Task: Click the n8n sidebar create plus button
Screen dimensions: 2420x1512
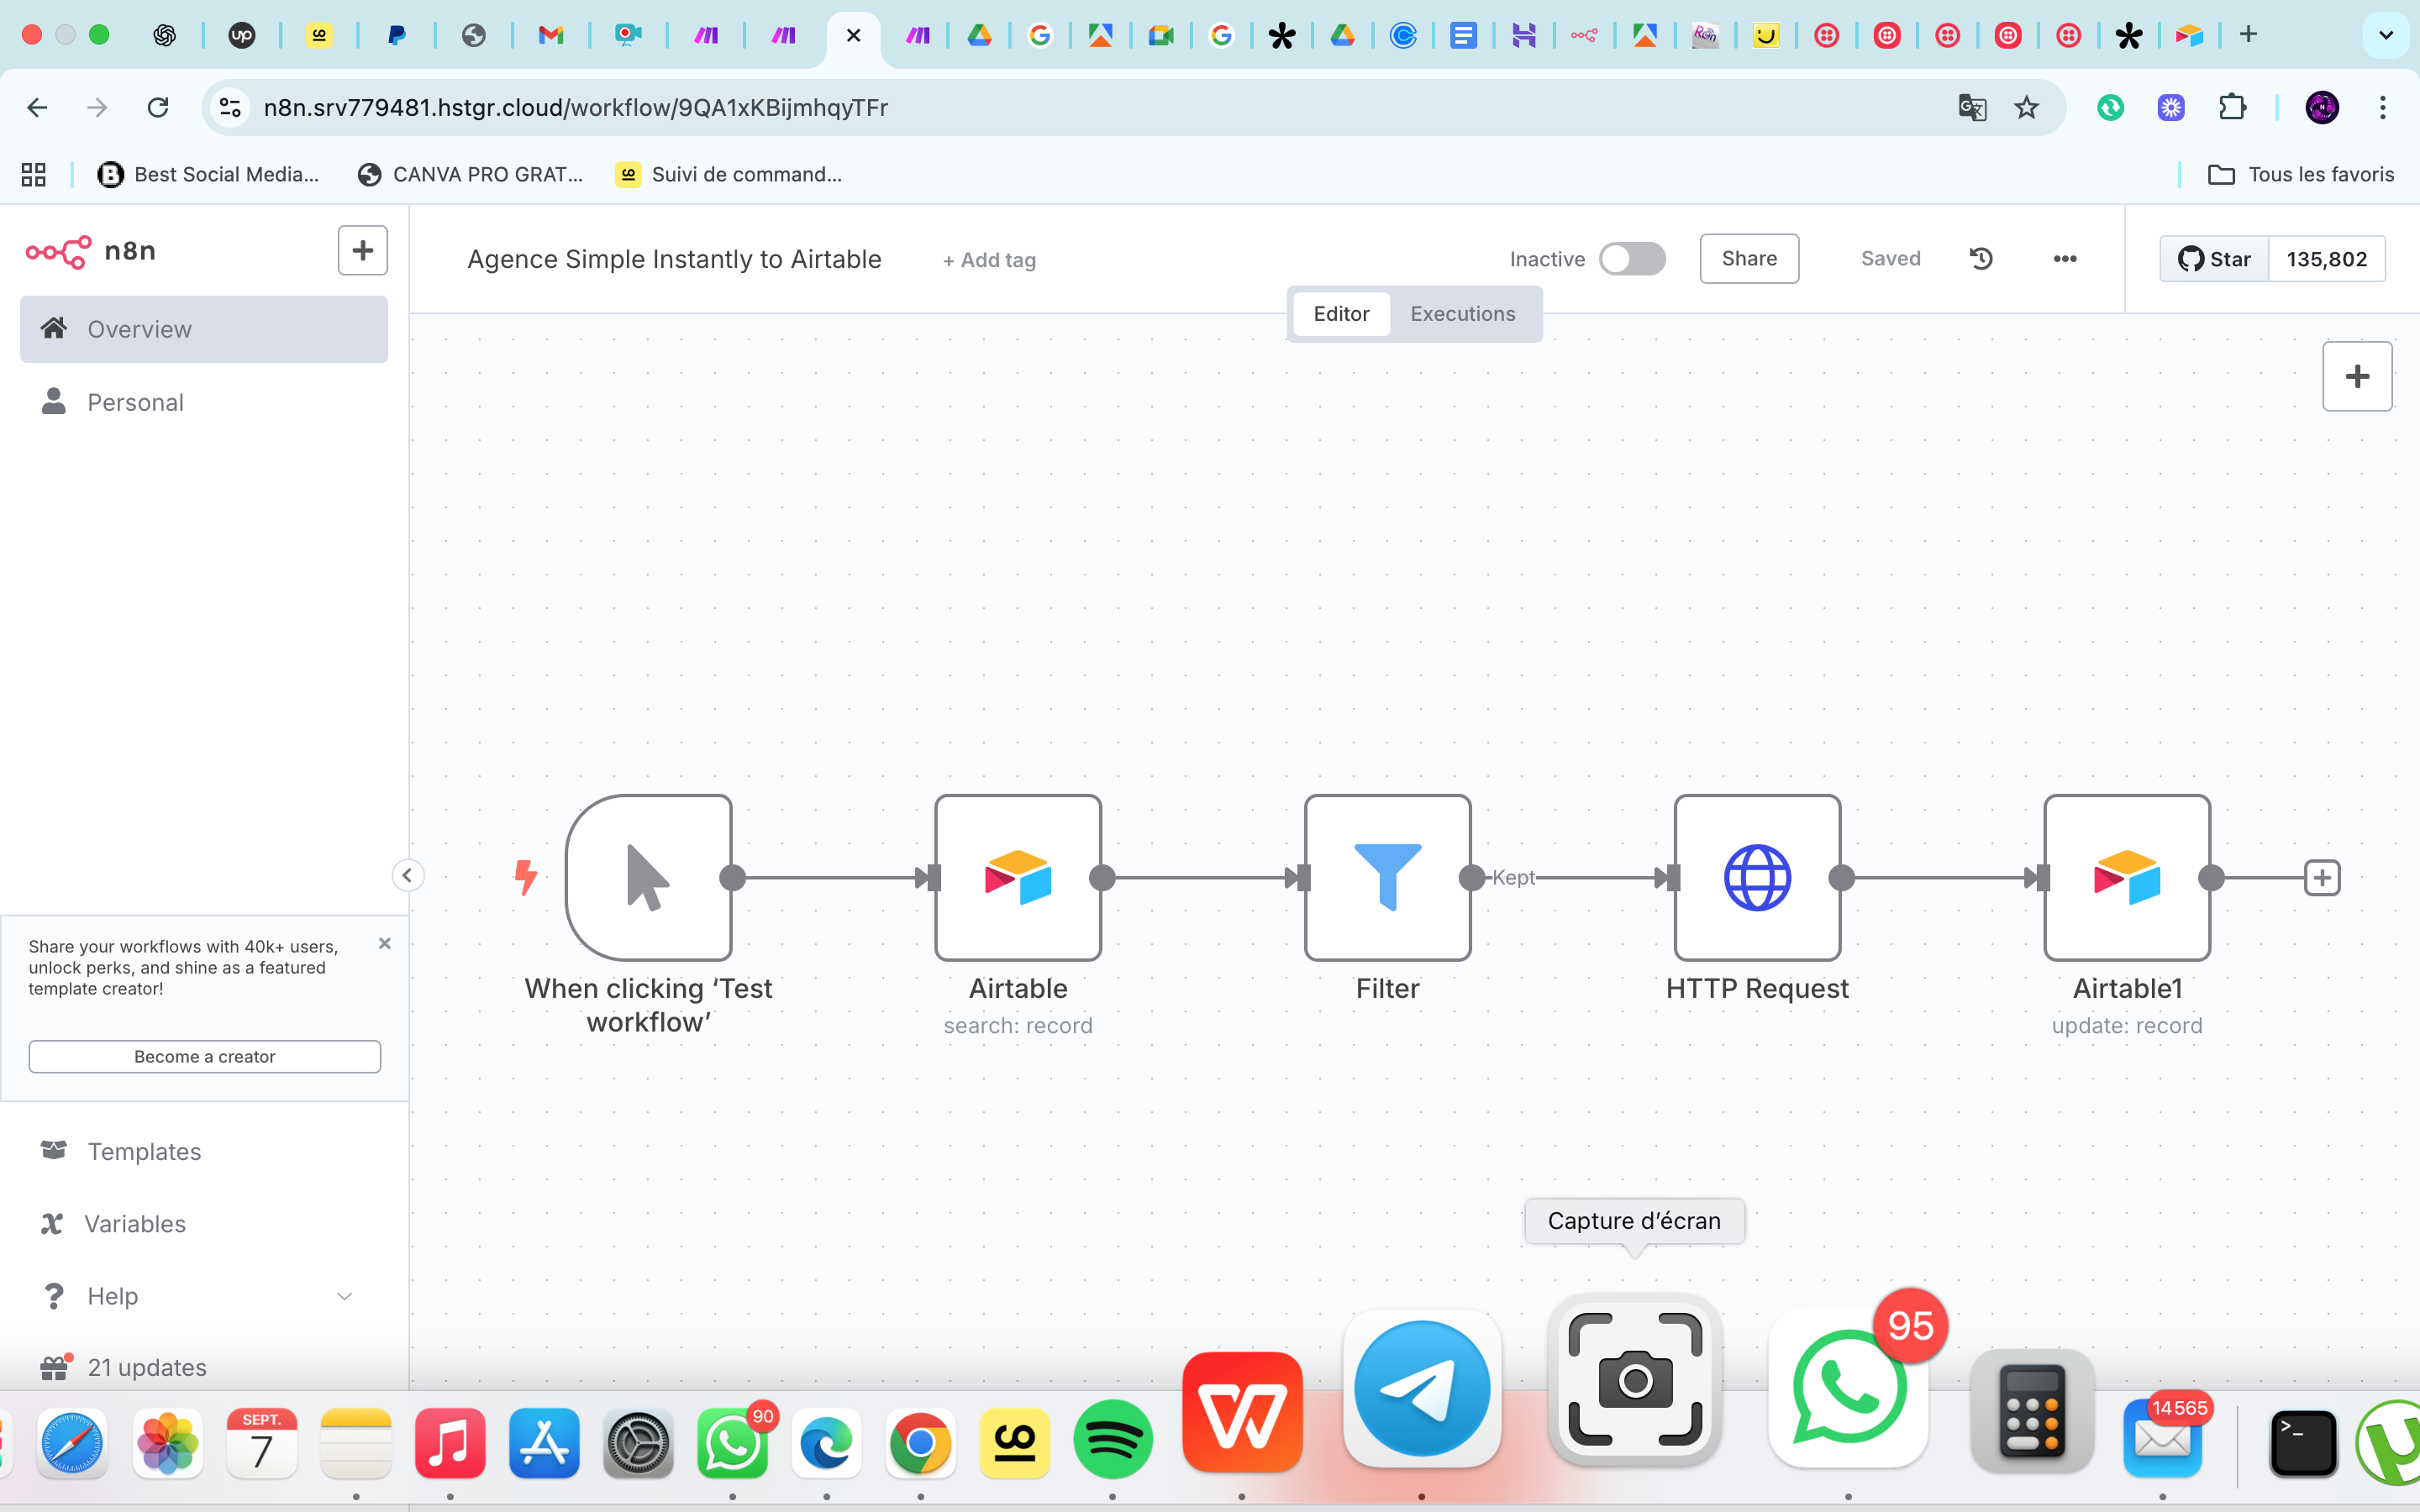Action: point(362,250)
